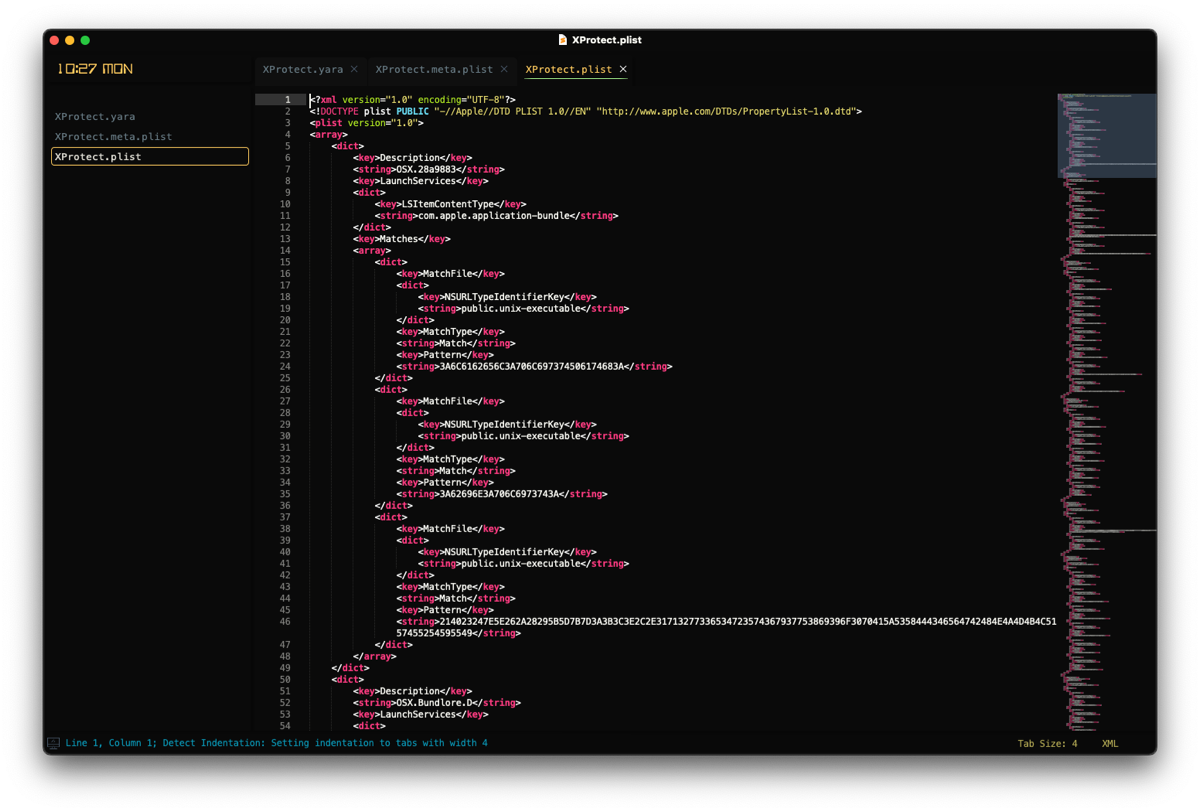Open the panel switcher icon in status bar
The height and width of the screenshot is (812, 1200).
pyautogui.click(x=53, y=743)
